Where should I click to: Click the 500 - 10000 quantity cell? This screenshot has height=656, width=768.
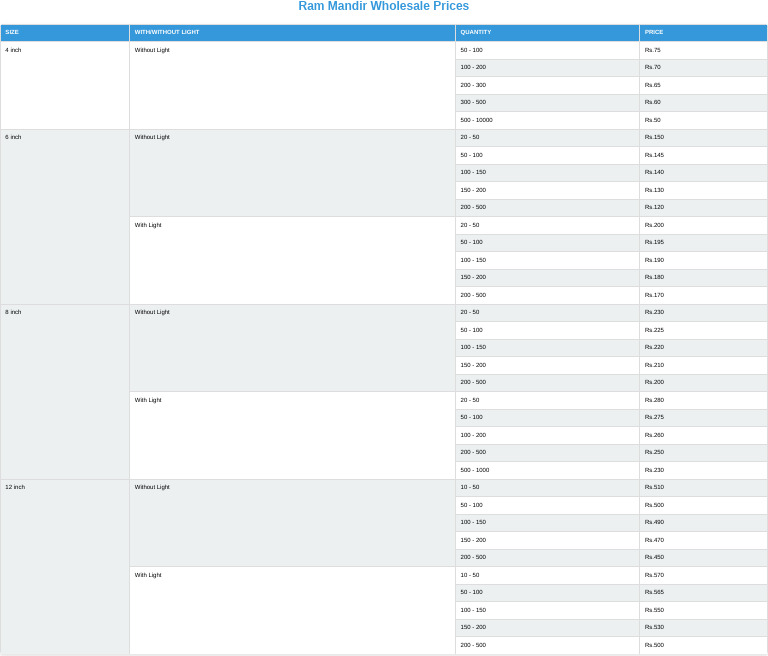(547, 120)
